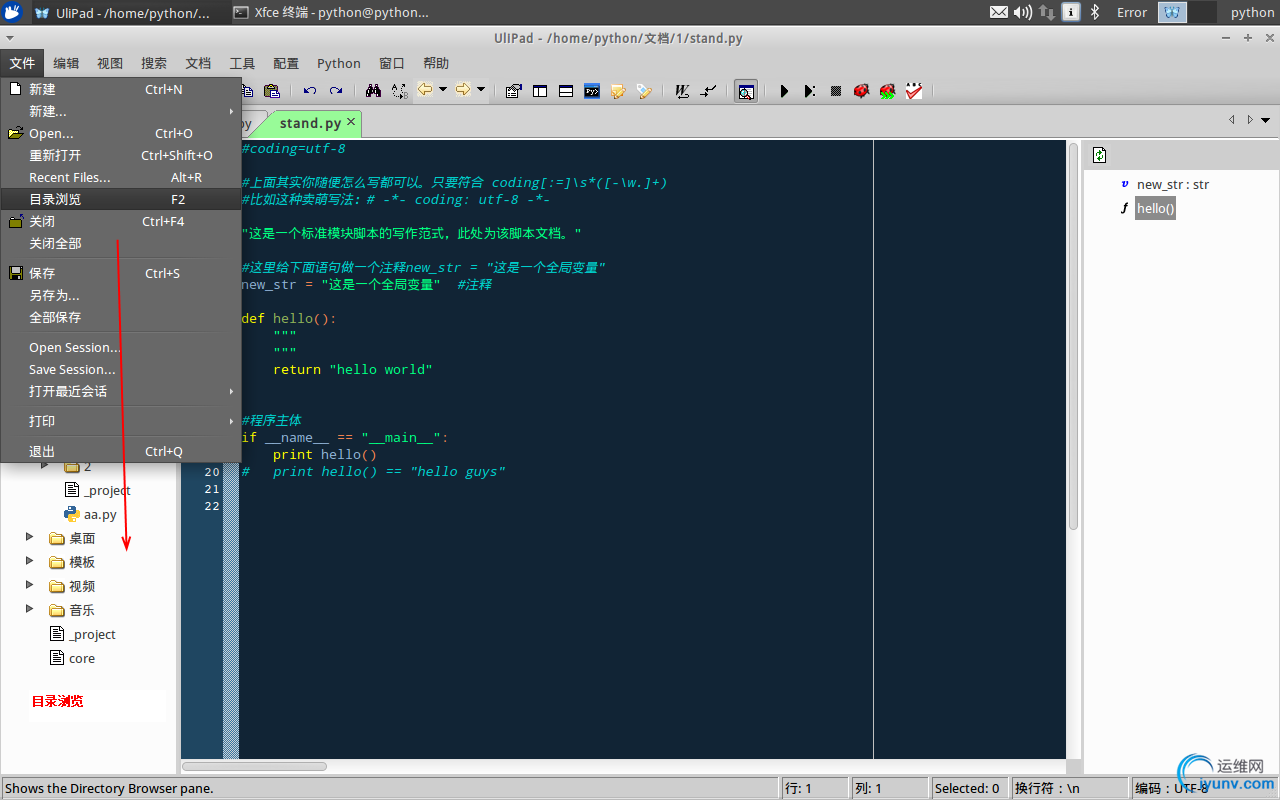
Task: Select Open Session... menu entry
Action: tap(121, 347)
